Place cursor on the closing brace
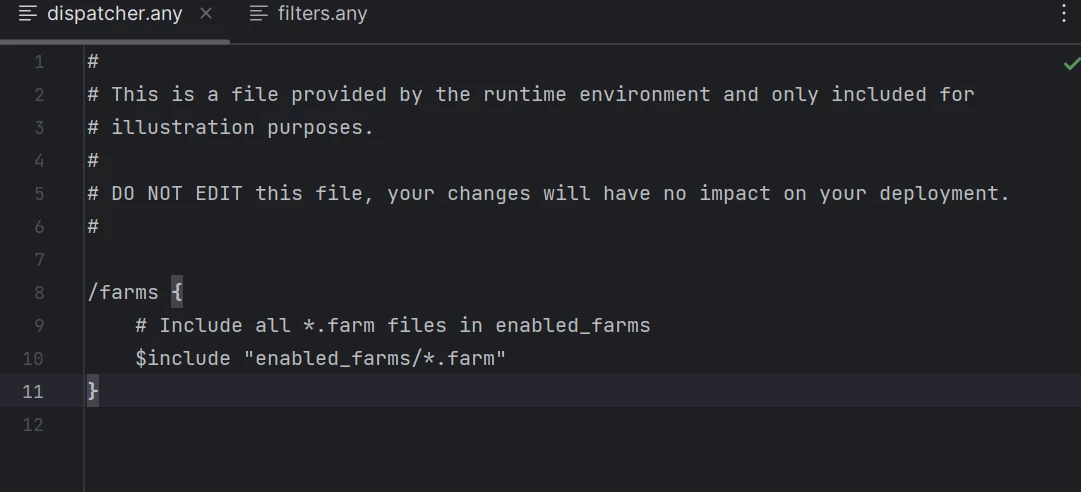This screenshot has width=1081, height=492. pos(93,391)
